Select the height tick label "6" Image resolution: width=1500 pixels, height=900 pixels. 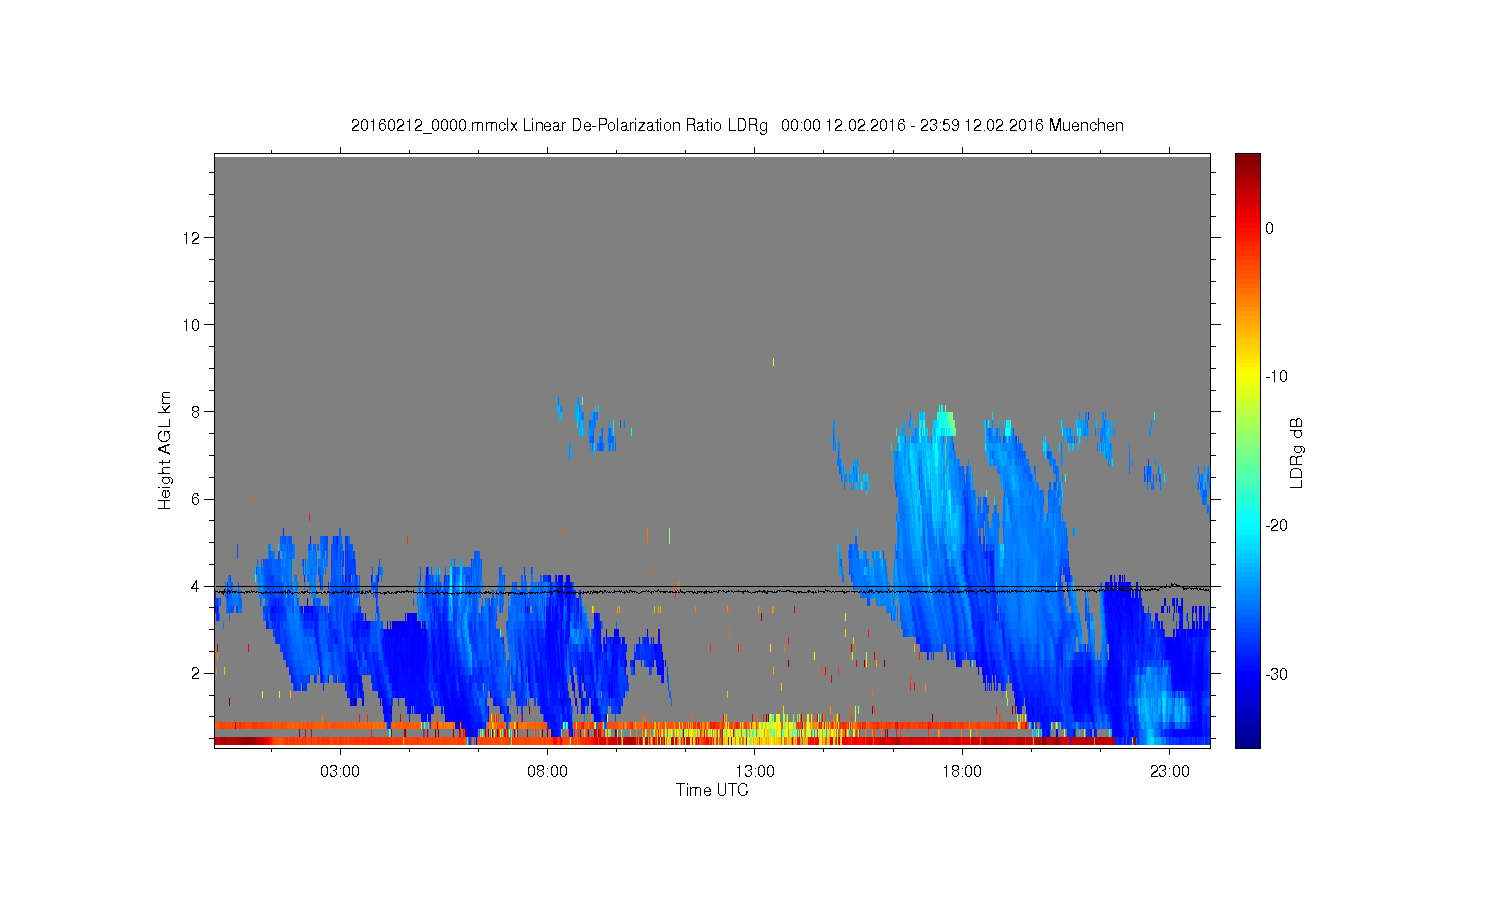click(197, 499)
